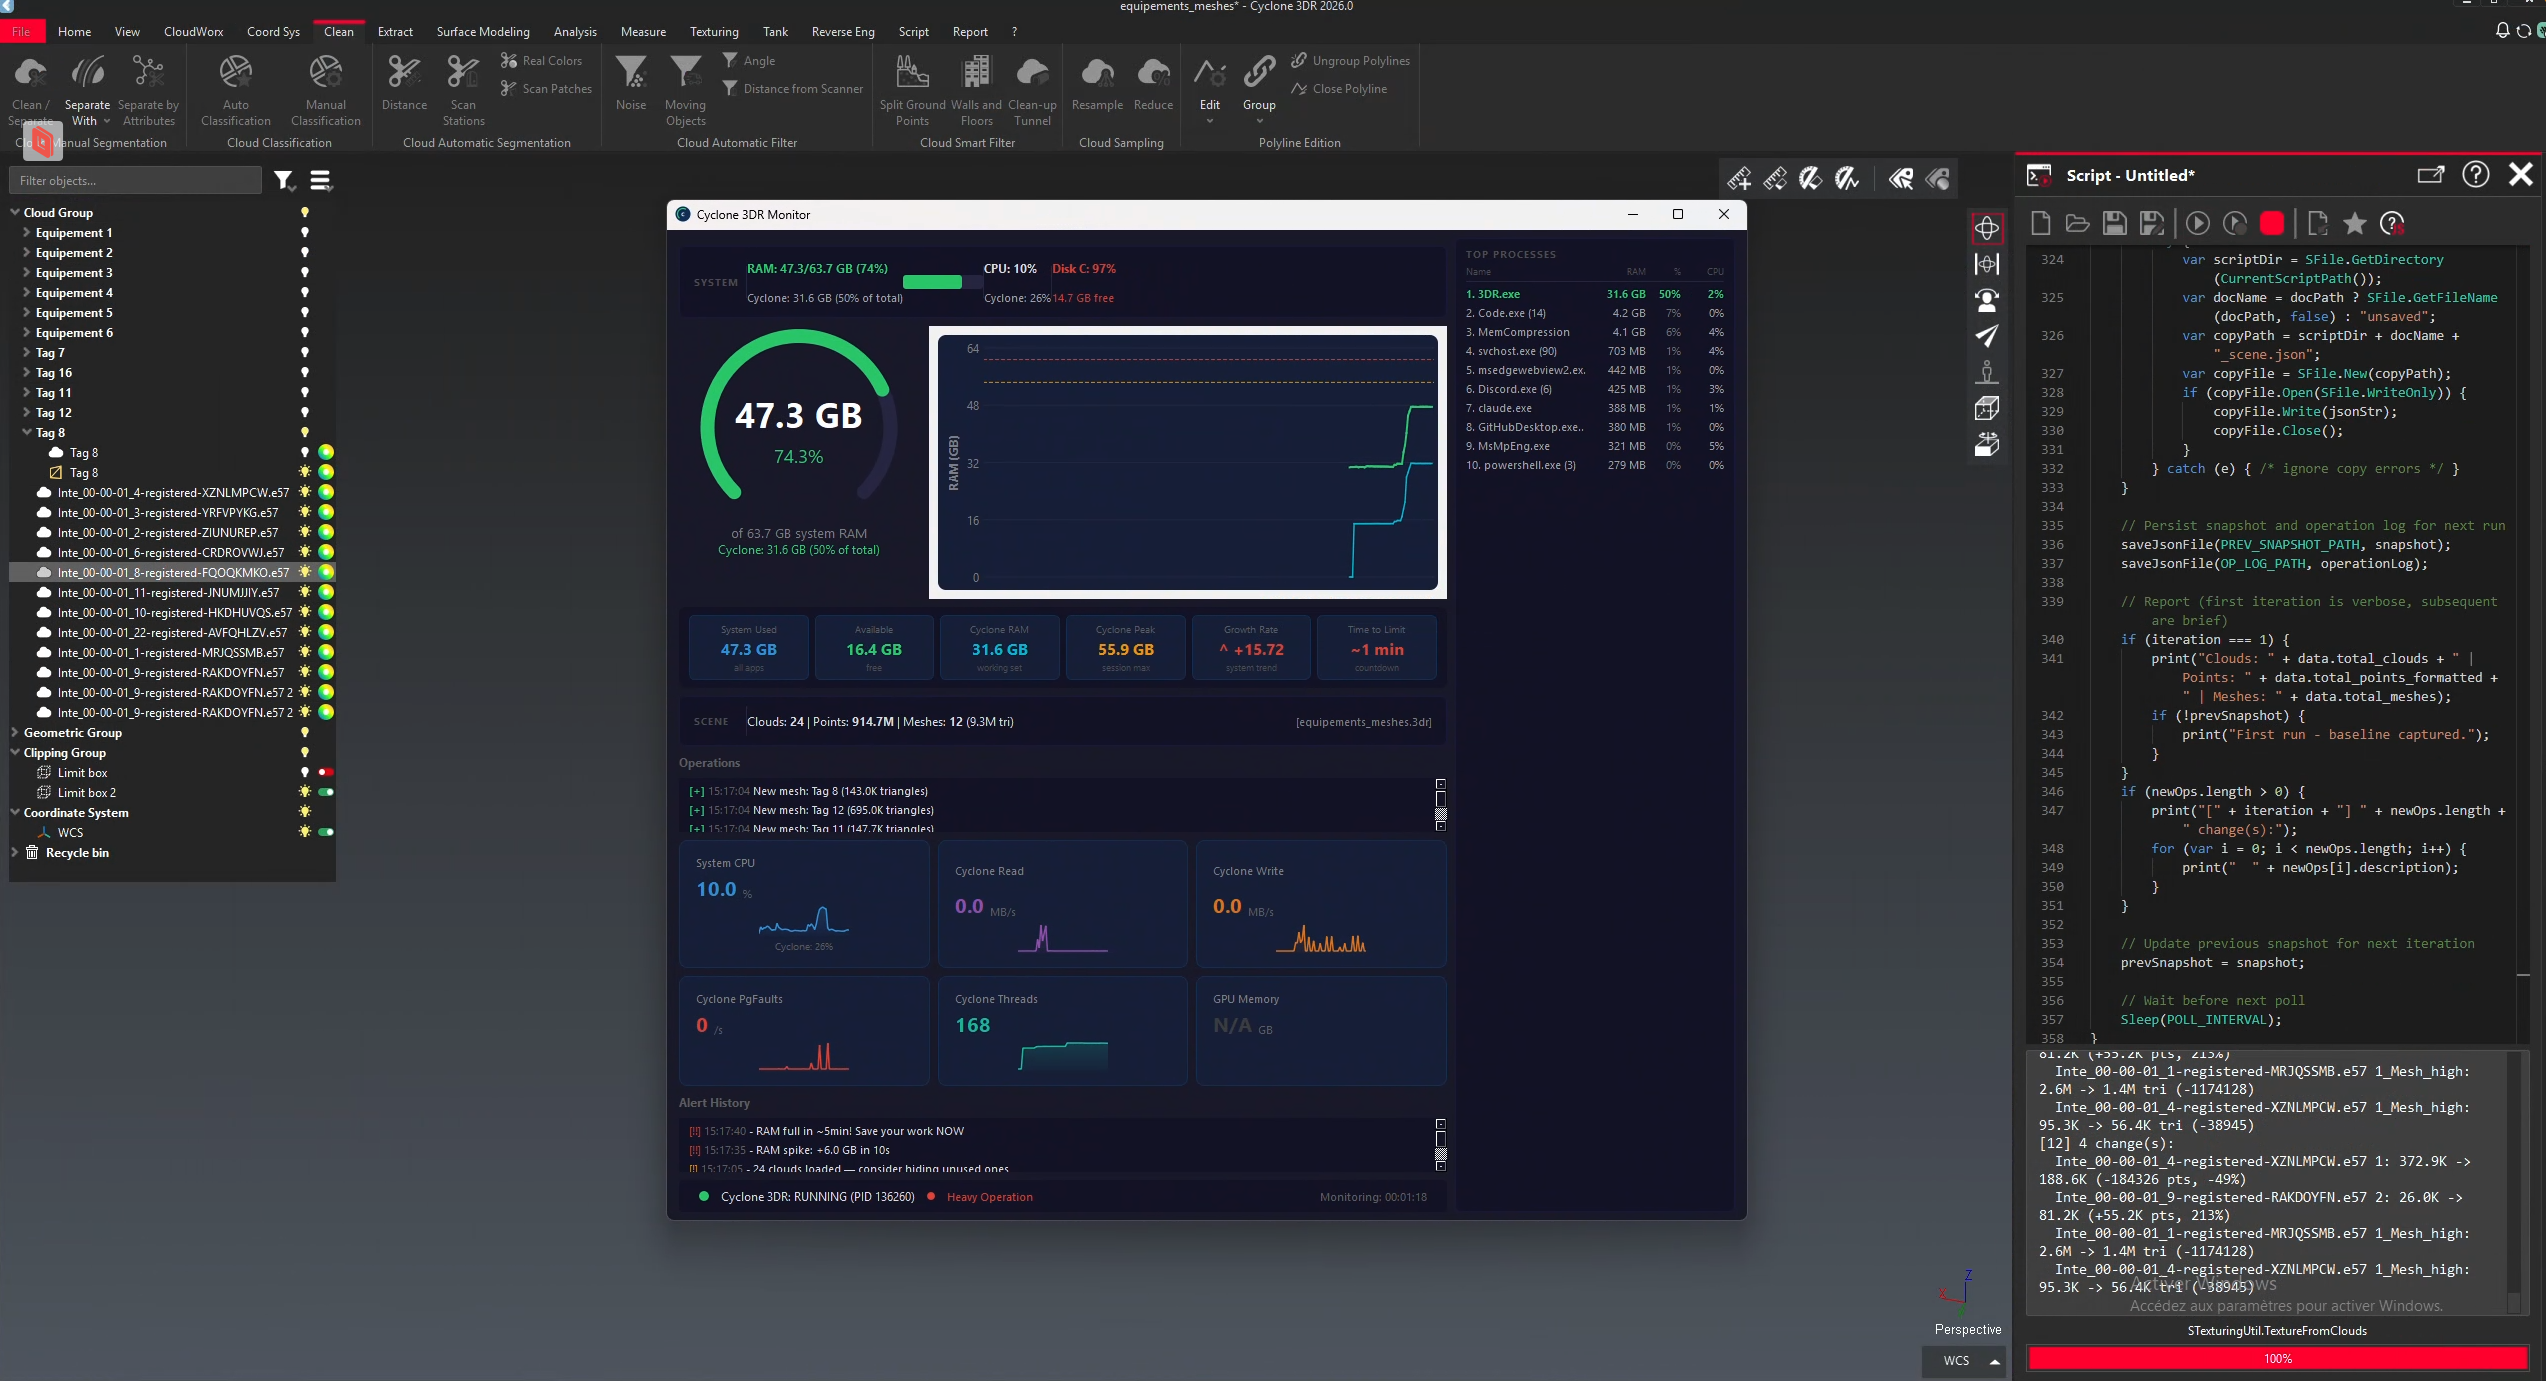
Task: Collapse the Tag 8 group
Action: pyautogui.click(x=27, y=433)
